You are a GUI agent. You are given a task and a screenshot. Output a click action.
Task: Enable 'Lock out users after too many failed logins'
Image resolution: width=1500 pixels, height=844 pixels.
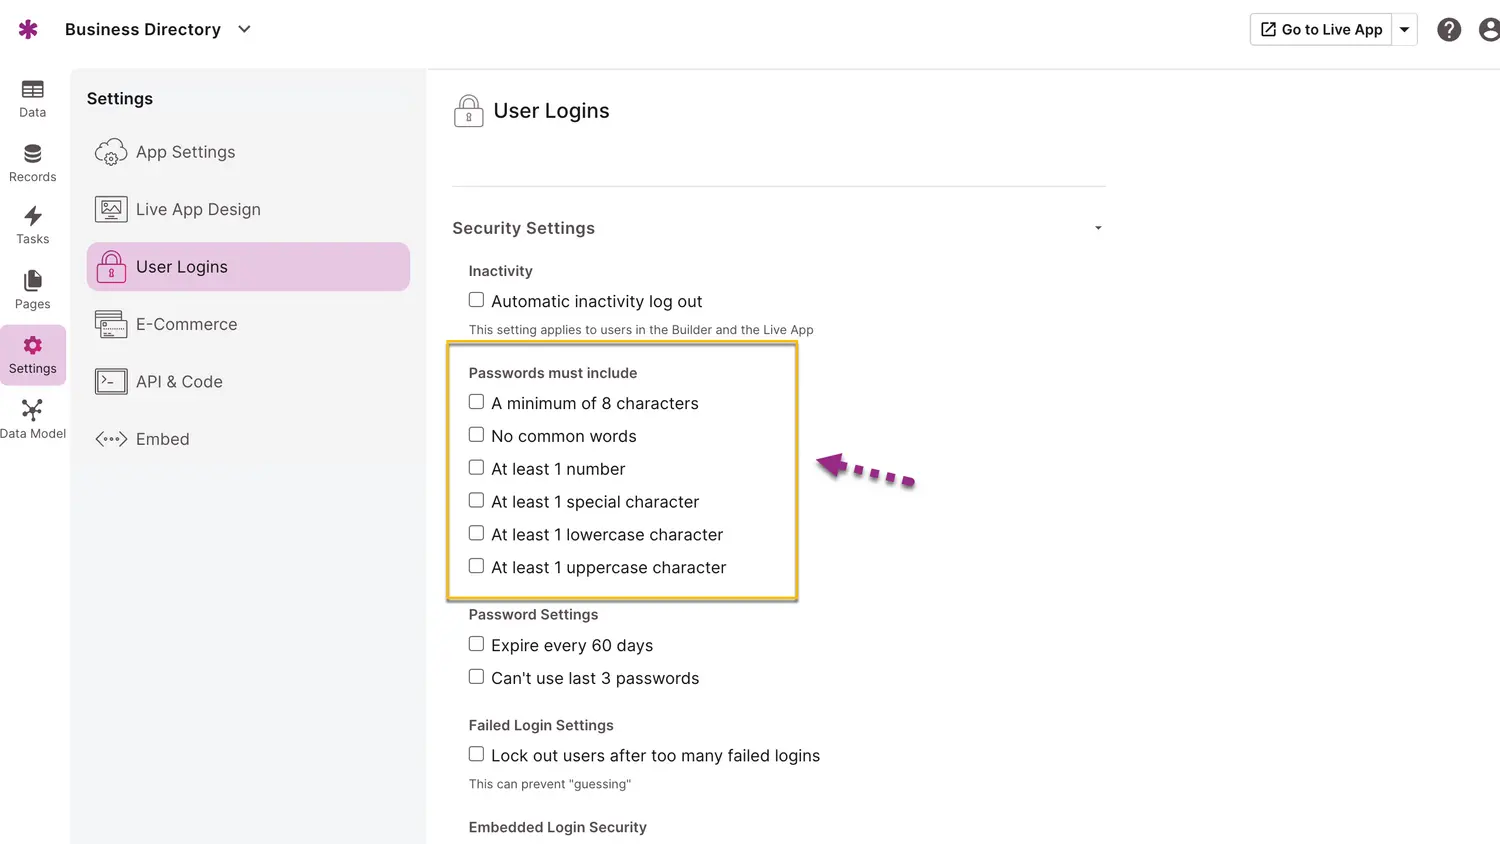tap(476, 753)
